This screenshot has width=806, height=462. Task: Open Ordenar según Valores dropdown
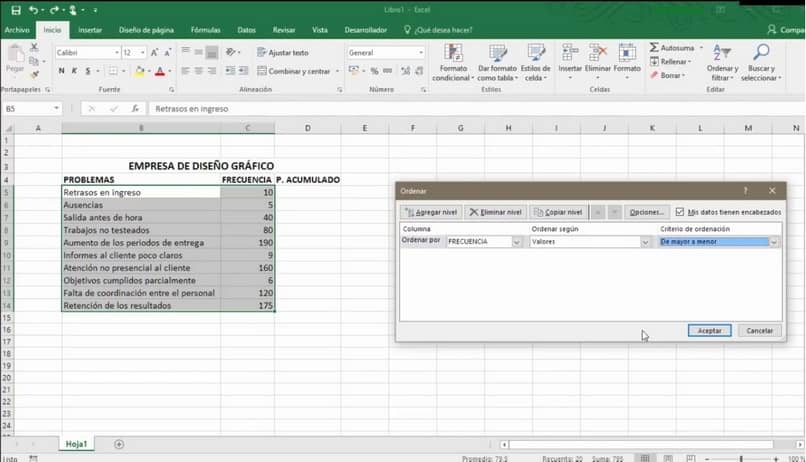point(645,242)
